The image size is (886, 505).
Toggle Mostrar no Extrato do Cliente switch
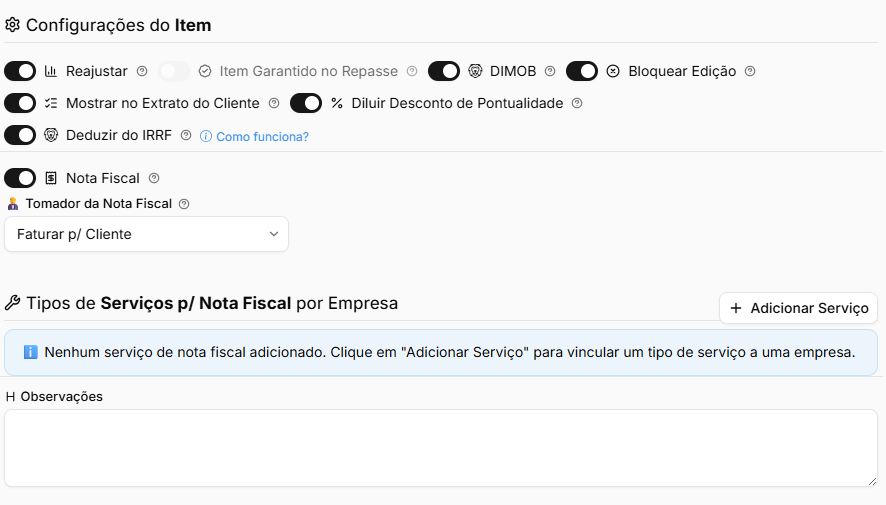pos(20,103)
